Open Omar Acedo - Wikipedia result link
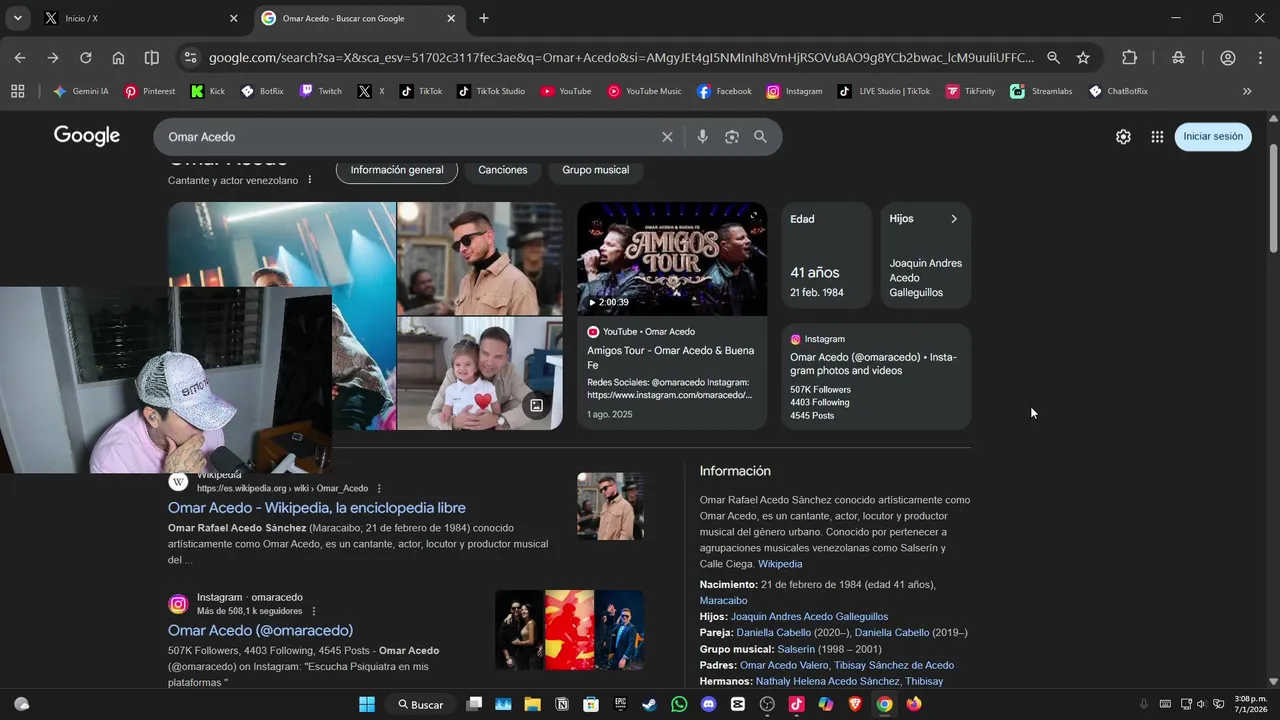 [x=317, y=508]
